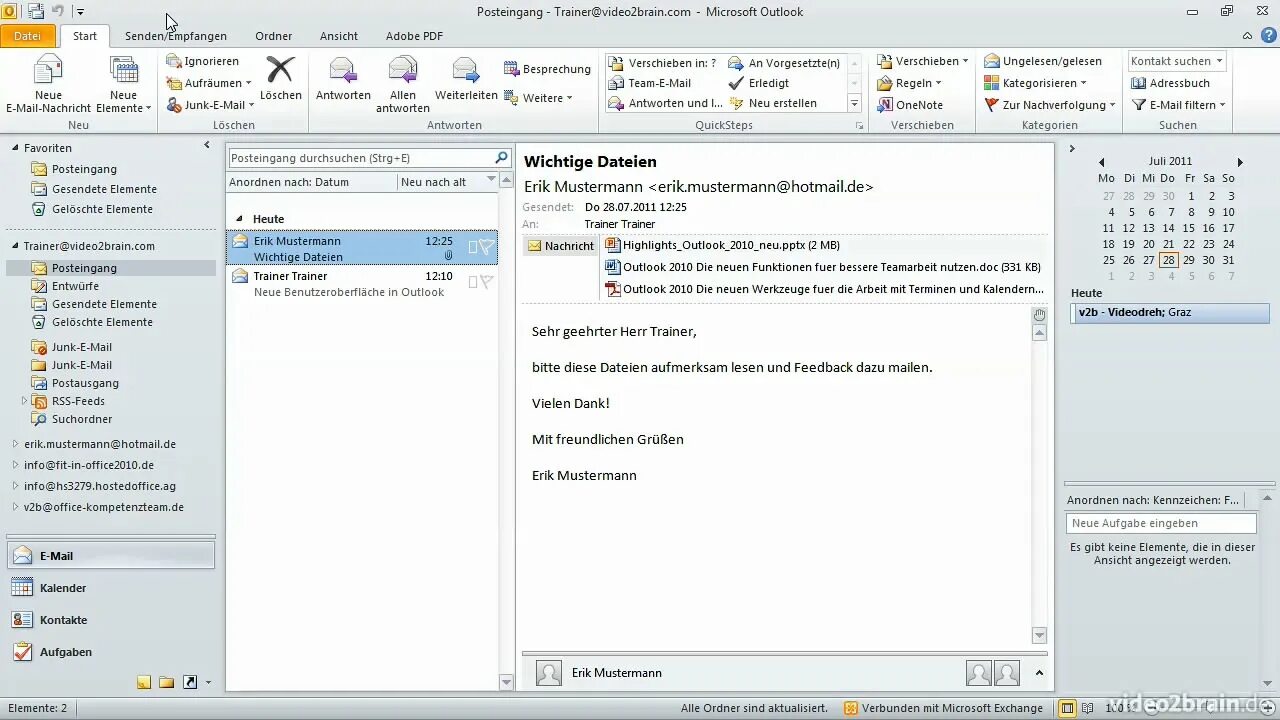Open the Weitere reply options
Viewport: 1280px width, 720px height.
pyautogui.click(x=539, y=98)
